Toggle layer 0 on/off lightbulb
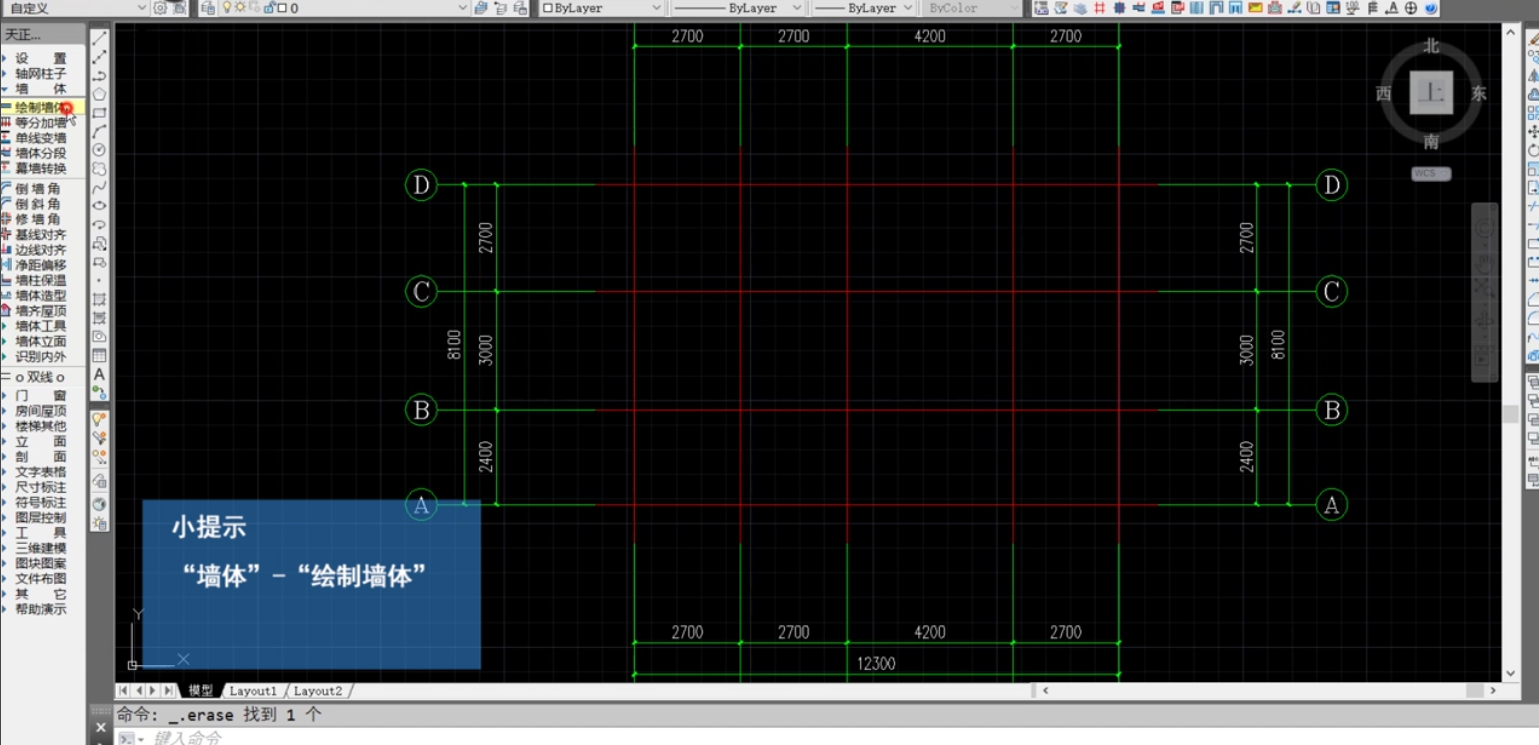 pos(227,8)
